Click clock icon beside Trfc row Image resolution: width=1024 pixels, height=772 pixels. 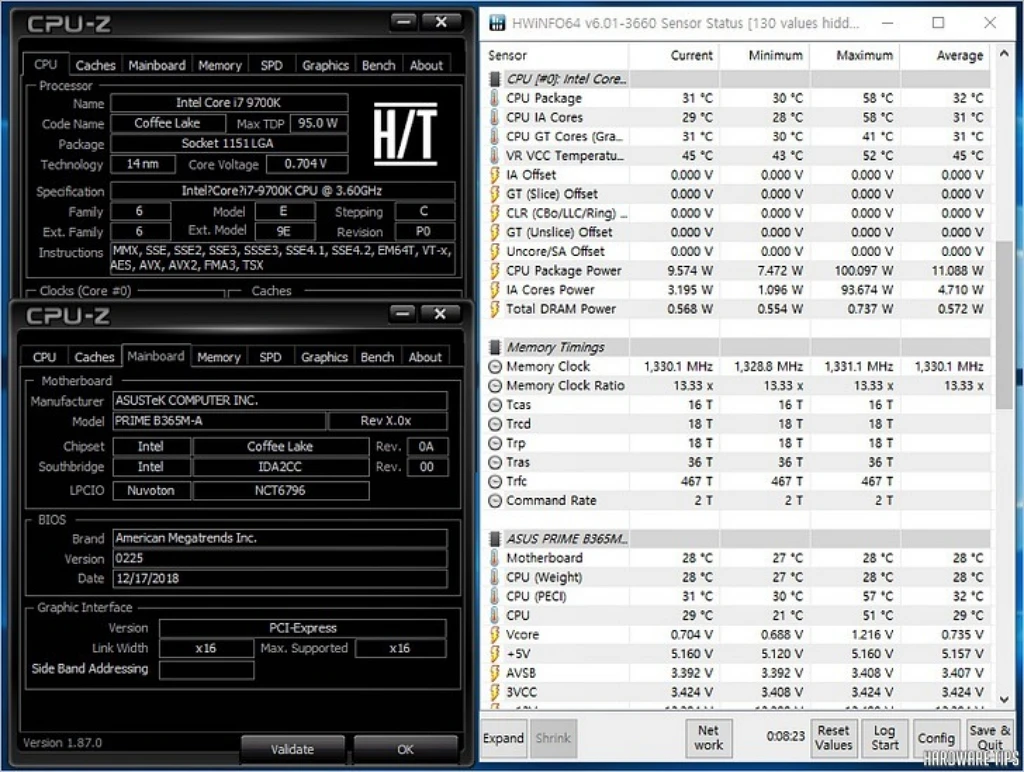coord(495,482)
